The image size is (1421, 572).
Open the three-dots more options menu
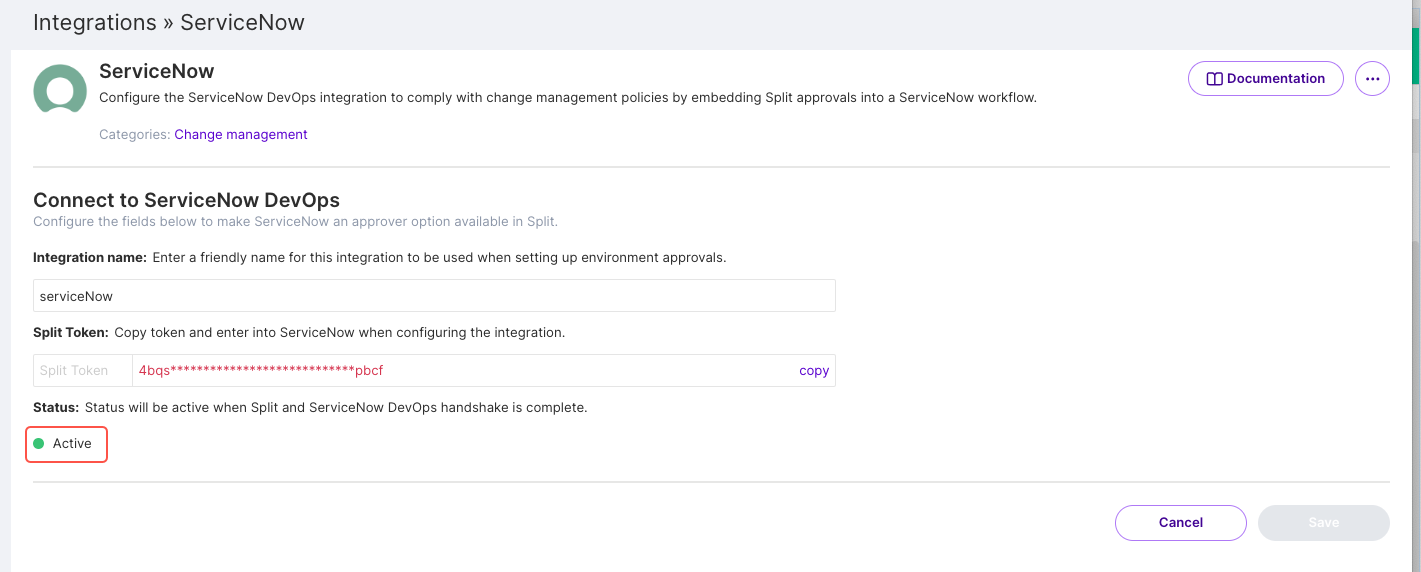click(1372, 79)
